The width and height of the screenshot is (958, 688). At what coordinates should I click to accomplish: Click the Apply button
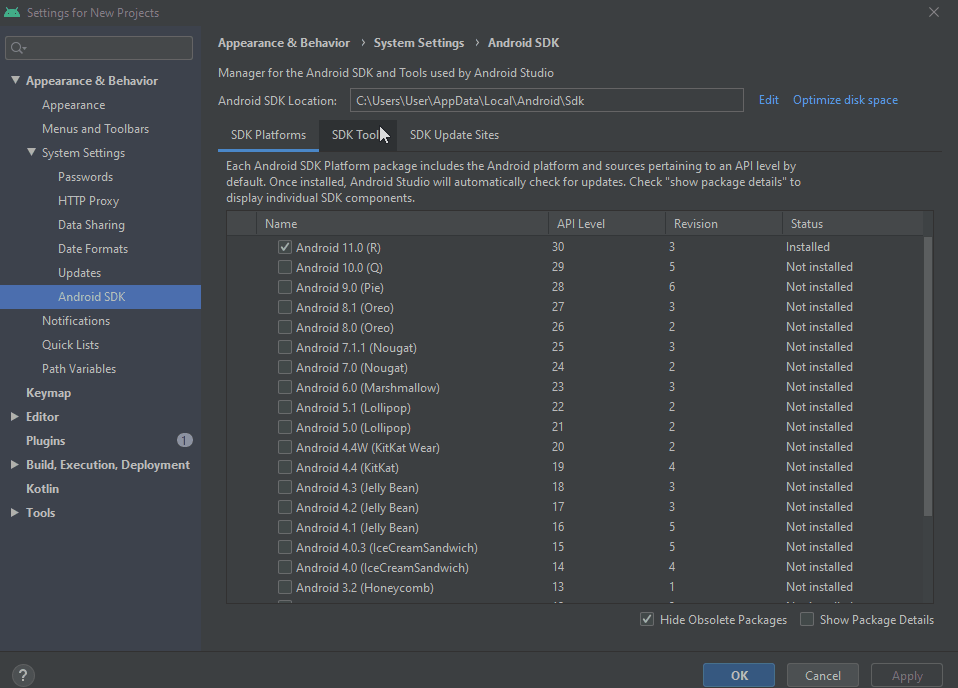coord(907,675)
